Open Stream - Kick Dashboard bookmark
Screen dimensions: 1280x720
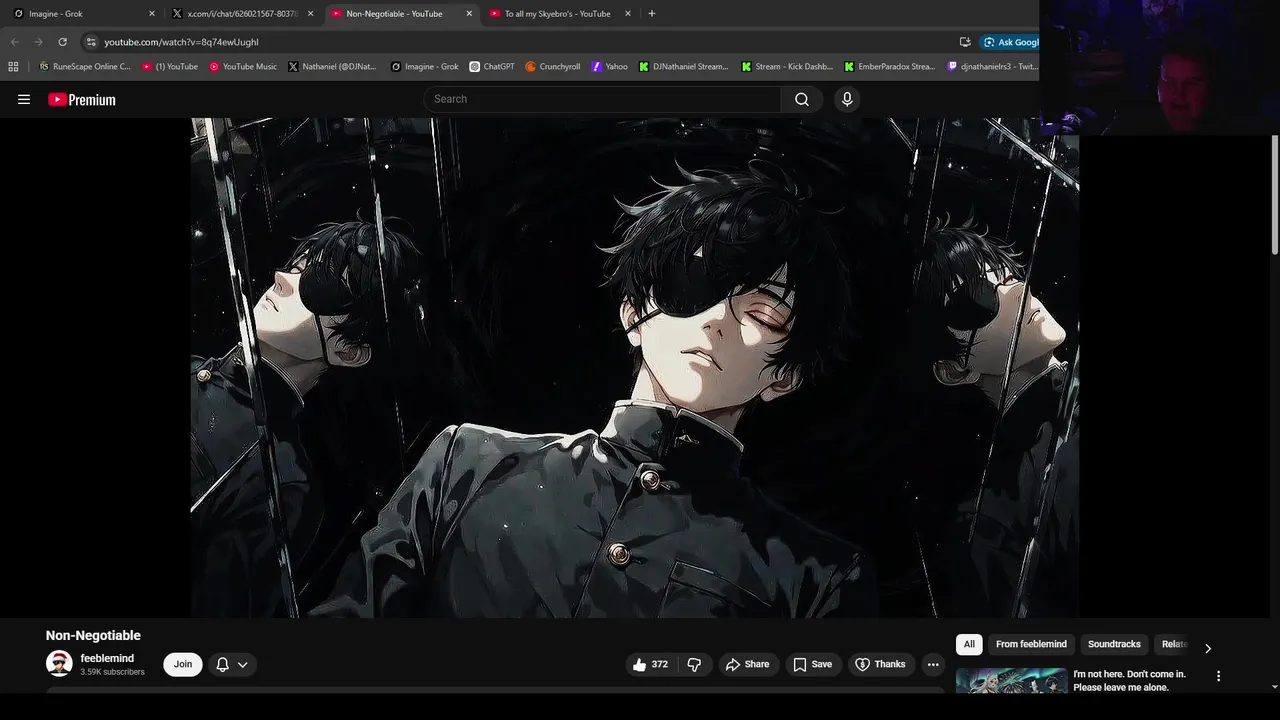pos(787,67)
